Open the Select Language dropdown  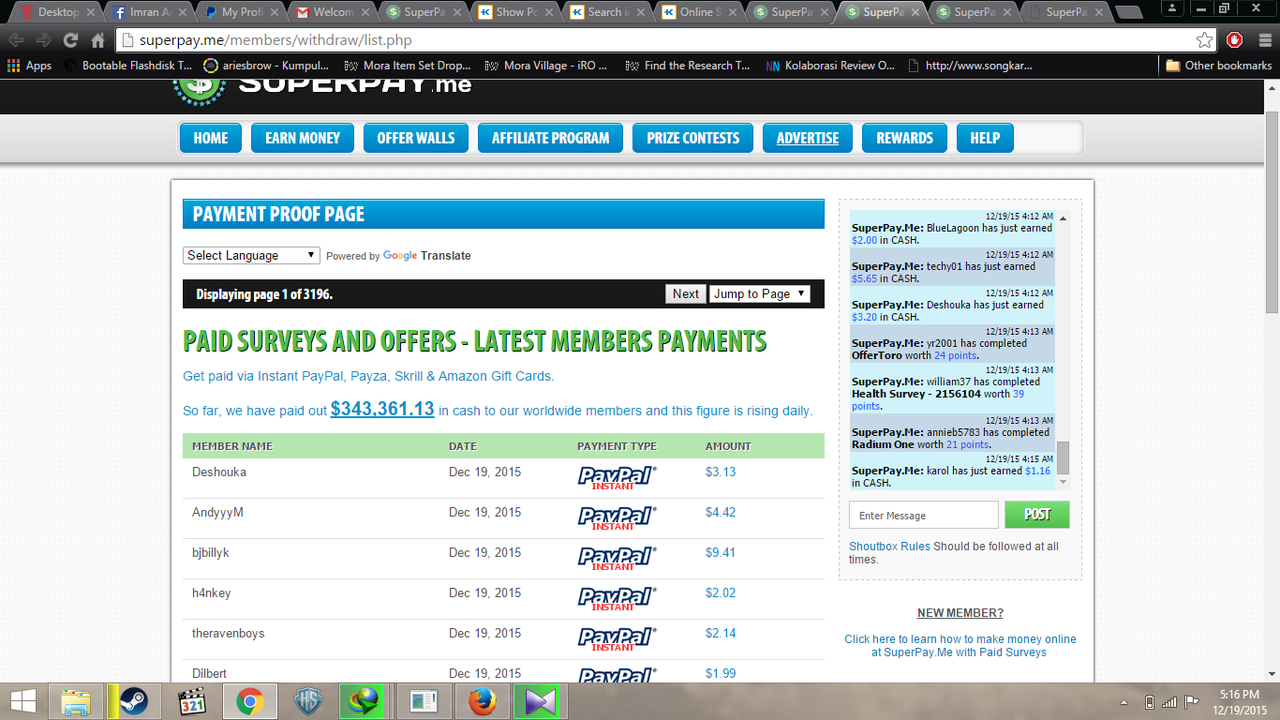[251, 256]
